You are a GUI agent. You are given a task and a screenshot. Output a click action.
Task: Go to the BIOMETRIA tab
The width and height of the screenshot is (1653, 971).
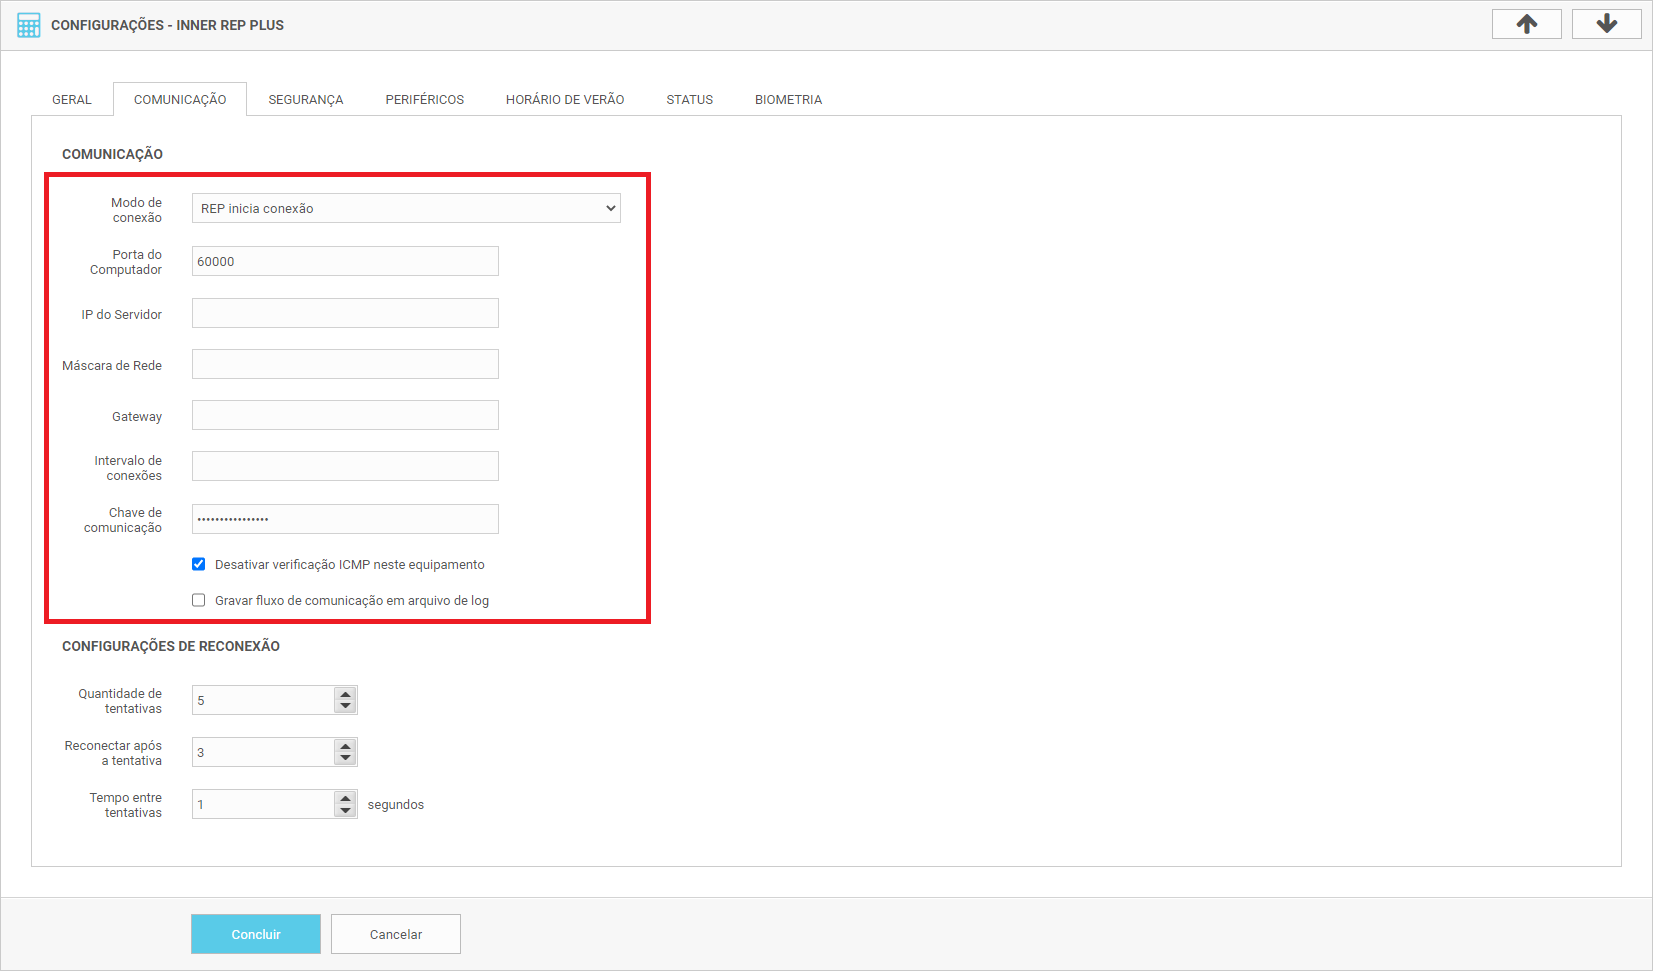pyautogui.click(x=788, y=100)
